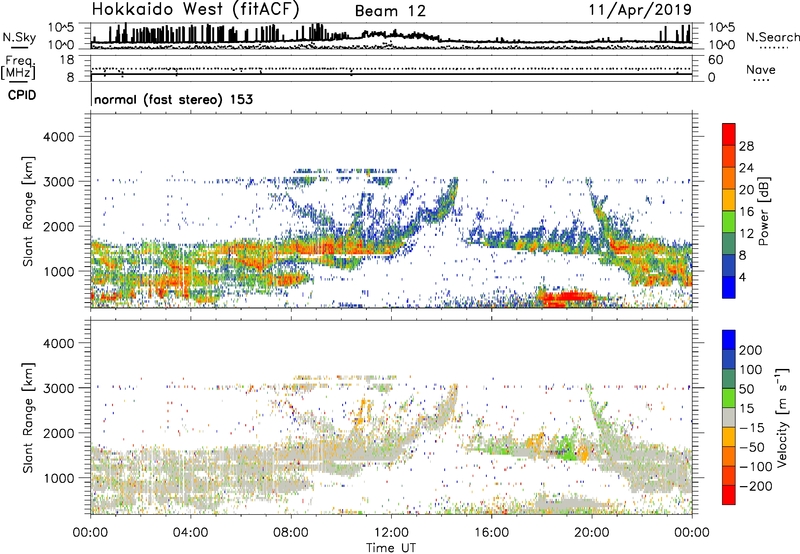The width and height of the screenshot is (800, 554).
Task: Click the blue swatch at the power colorbar bottom
Action: [x=729, y=287]
